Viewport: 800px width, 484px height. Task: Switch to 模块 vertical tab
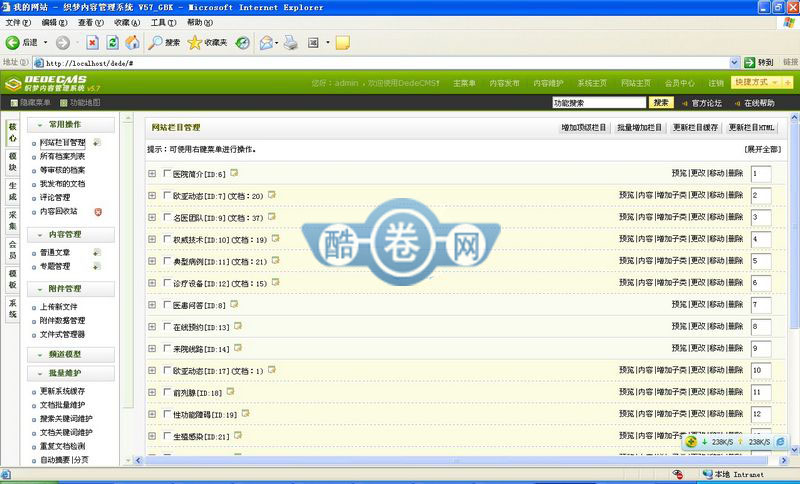pos(13,162)
